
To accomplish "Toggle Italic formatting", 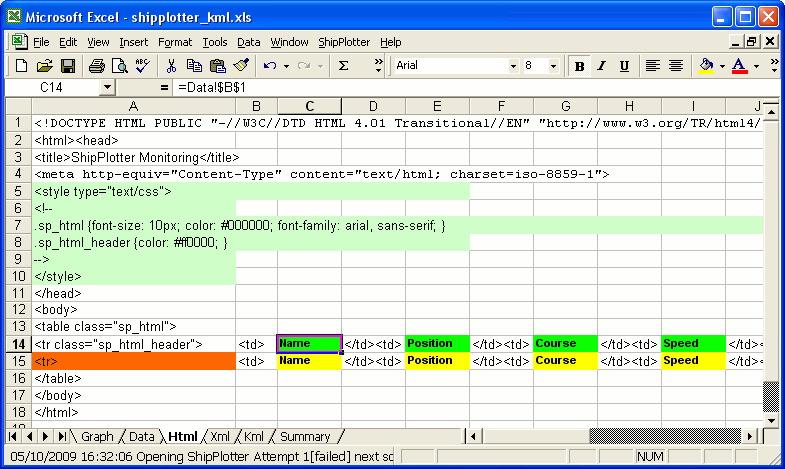I will click(x=602, y=66).
